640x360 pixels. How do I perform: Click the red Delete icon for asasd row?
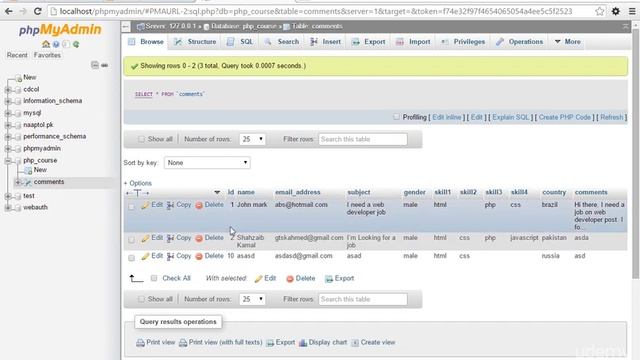(199, 257)
